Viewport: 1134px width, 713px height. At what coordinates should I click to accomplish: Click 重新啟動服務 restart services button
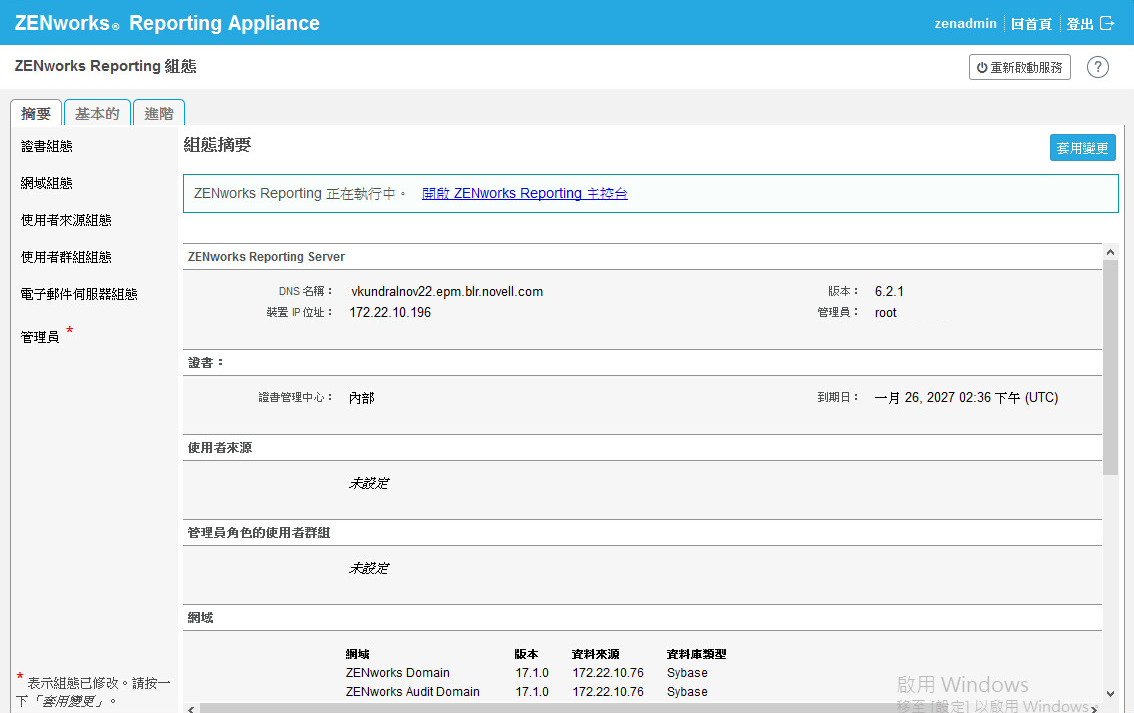click(1019, 67)
